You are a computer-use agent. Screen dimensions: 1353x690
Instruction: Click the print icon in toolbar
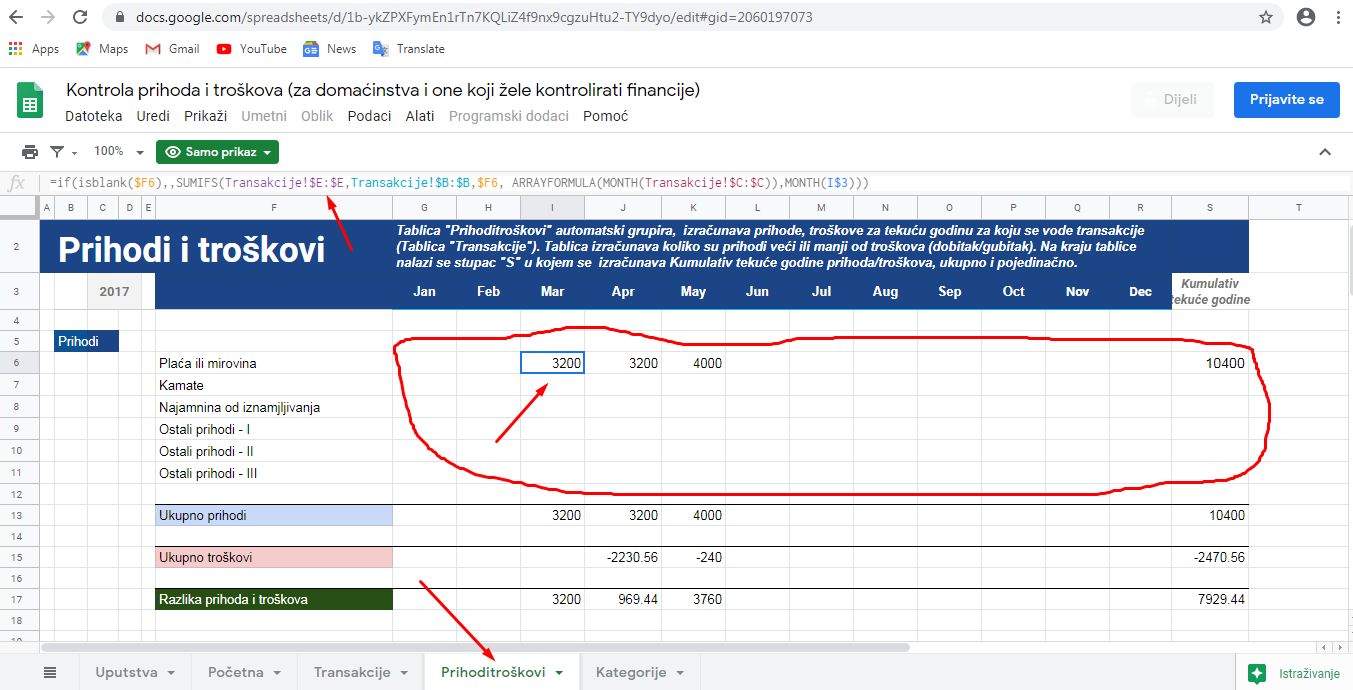coord(30,152)
